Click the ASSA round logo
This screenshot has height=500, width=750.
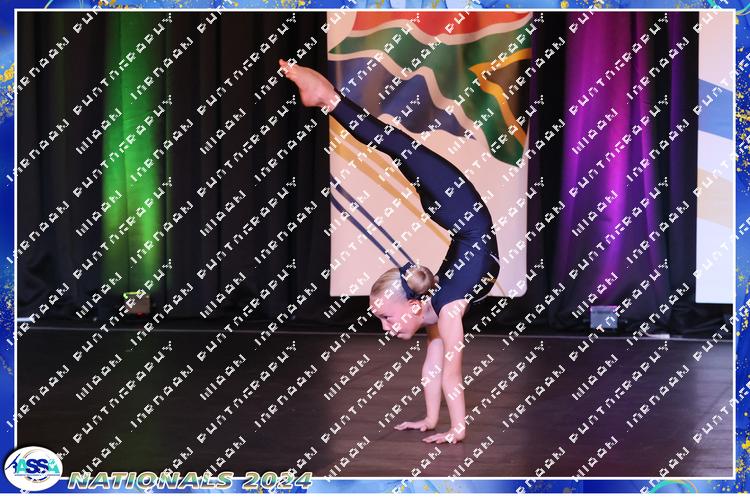click(33, 468)
